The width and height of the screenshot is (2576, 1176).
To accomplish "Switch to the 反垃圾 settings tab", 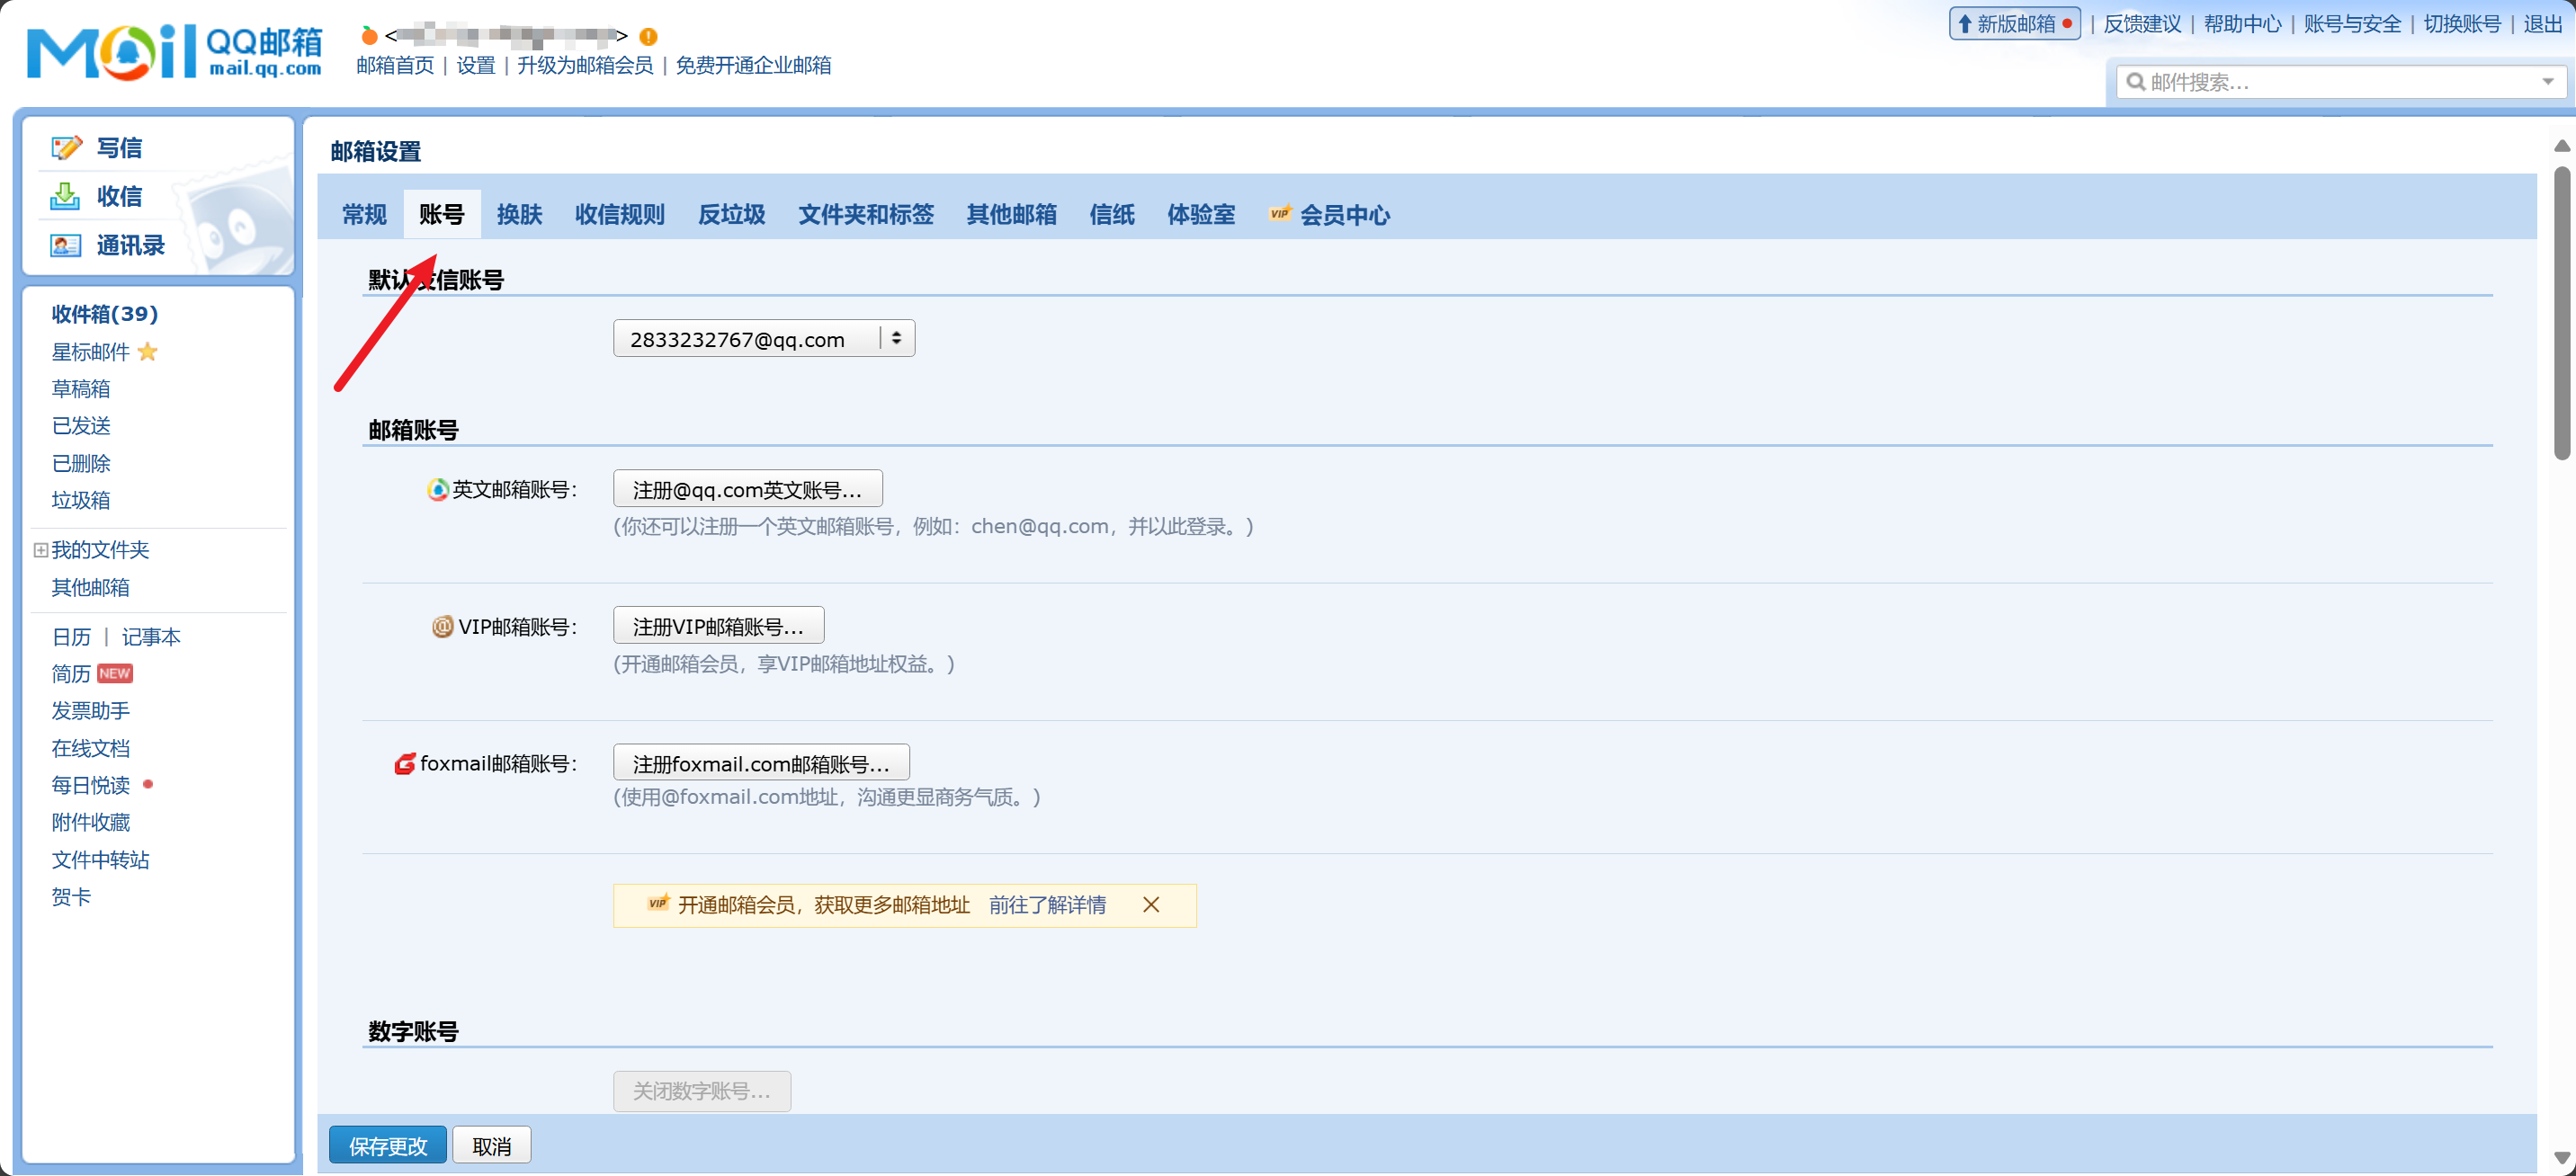I will (x=731, y=215).
